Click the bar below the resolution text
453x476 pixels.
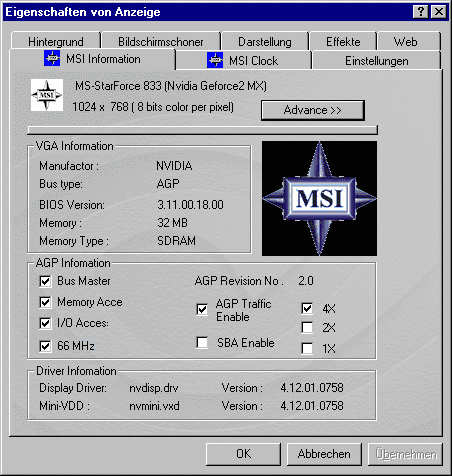[202, 130]
